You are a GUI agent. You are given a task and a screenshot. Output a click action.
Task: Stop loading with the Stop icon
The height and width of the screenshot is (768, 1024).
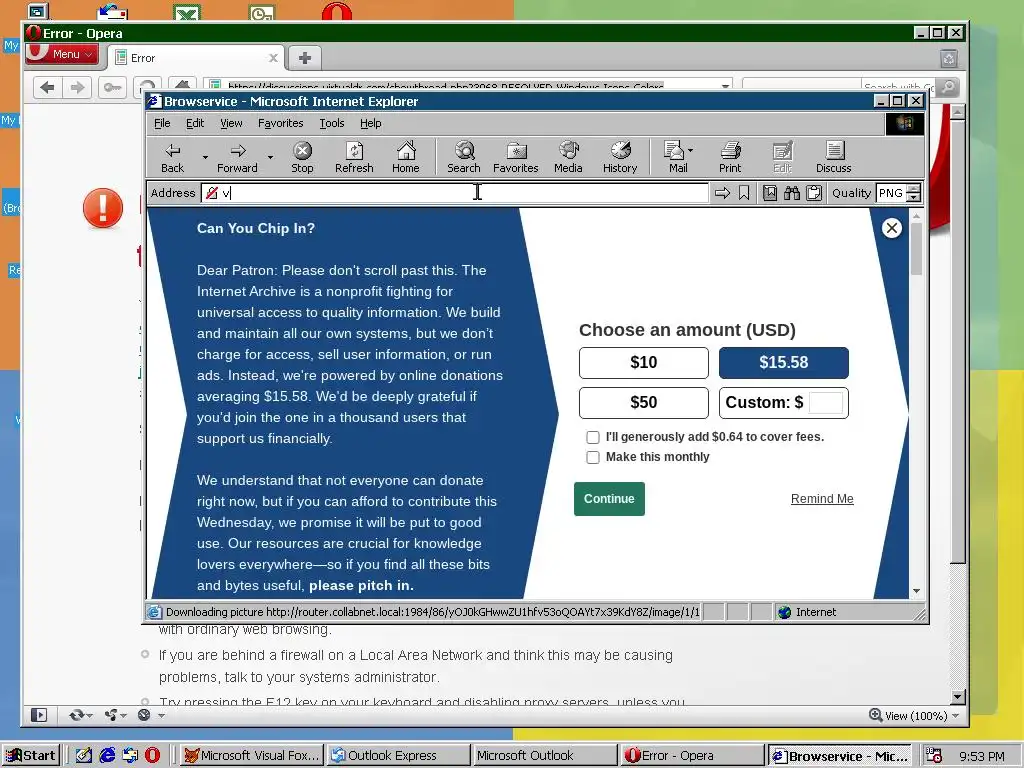302,158
